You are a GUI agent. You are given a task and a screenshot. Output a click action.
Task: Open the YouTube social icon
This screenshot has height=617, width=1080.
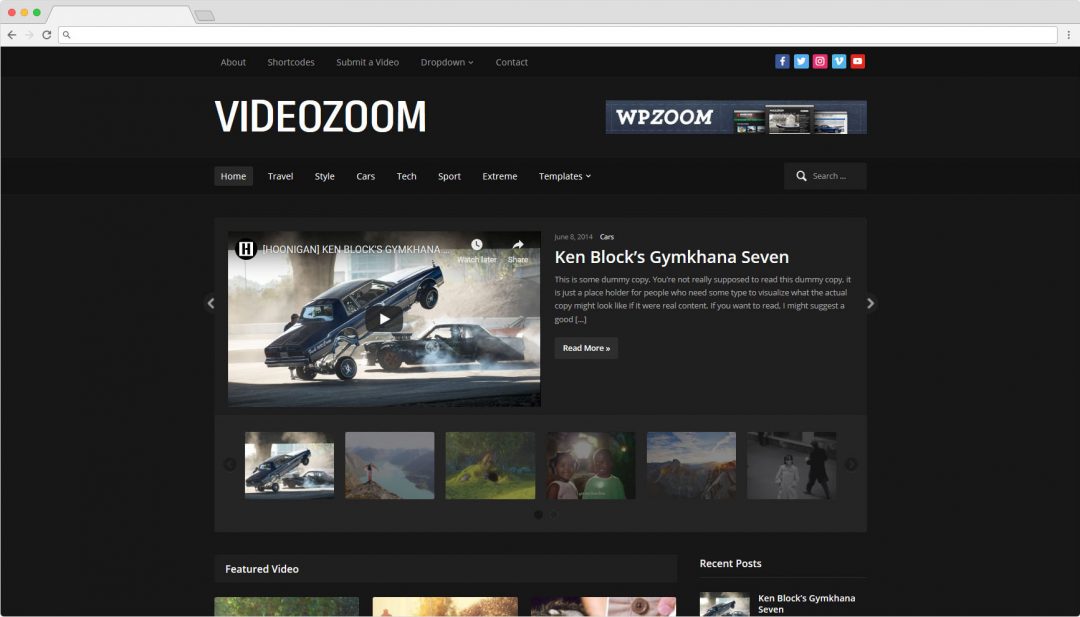pyautogui.click(x=858, y=62)
